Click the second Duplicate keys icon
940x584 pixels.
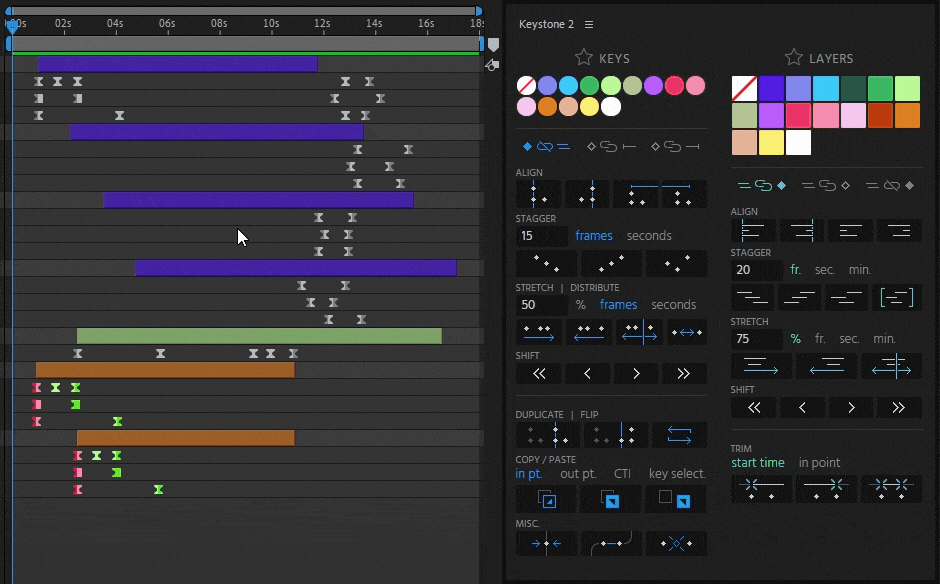click(x=616, y=435)
